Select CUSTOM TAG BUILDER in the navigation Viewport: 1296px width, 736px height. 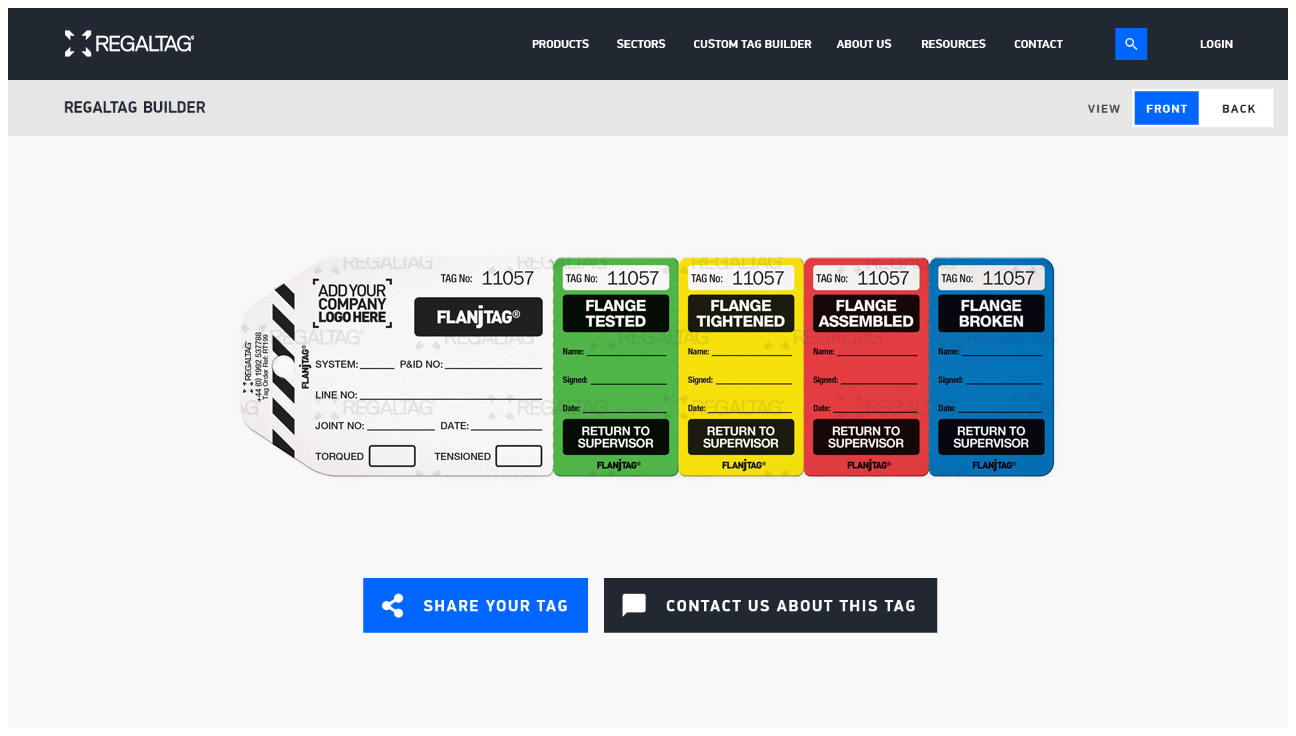[752, 43]
